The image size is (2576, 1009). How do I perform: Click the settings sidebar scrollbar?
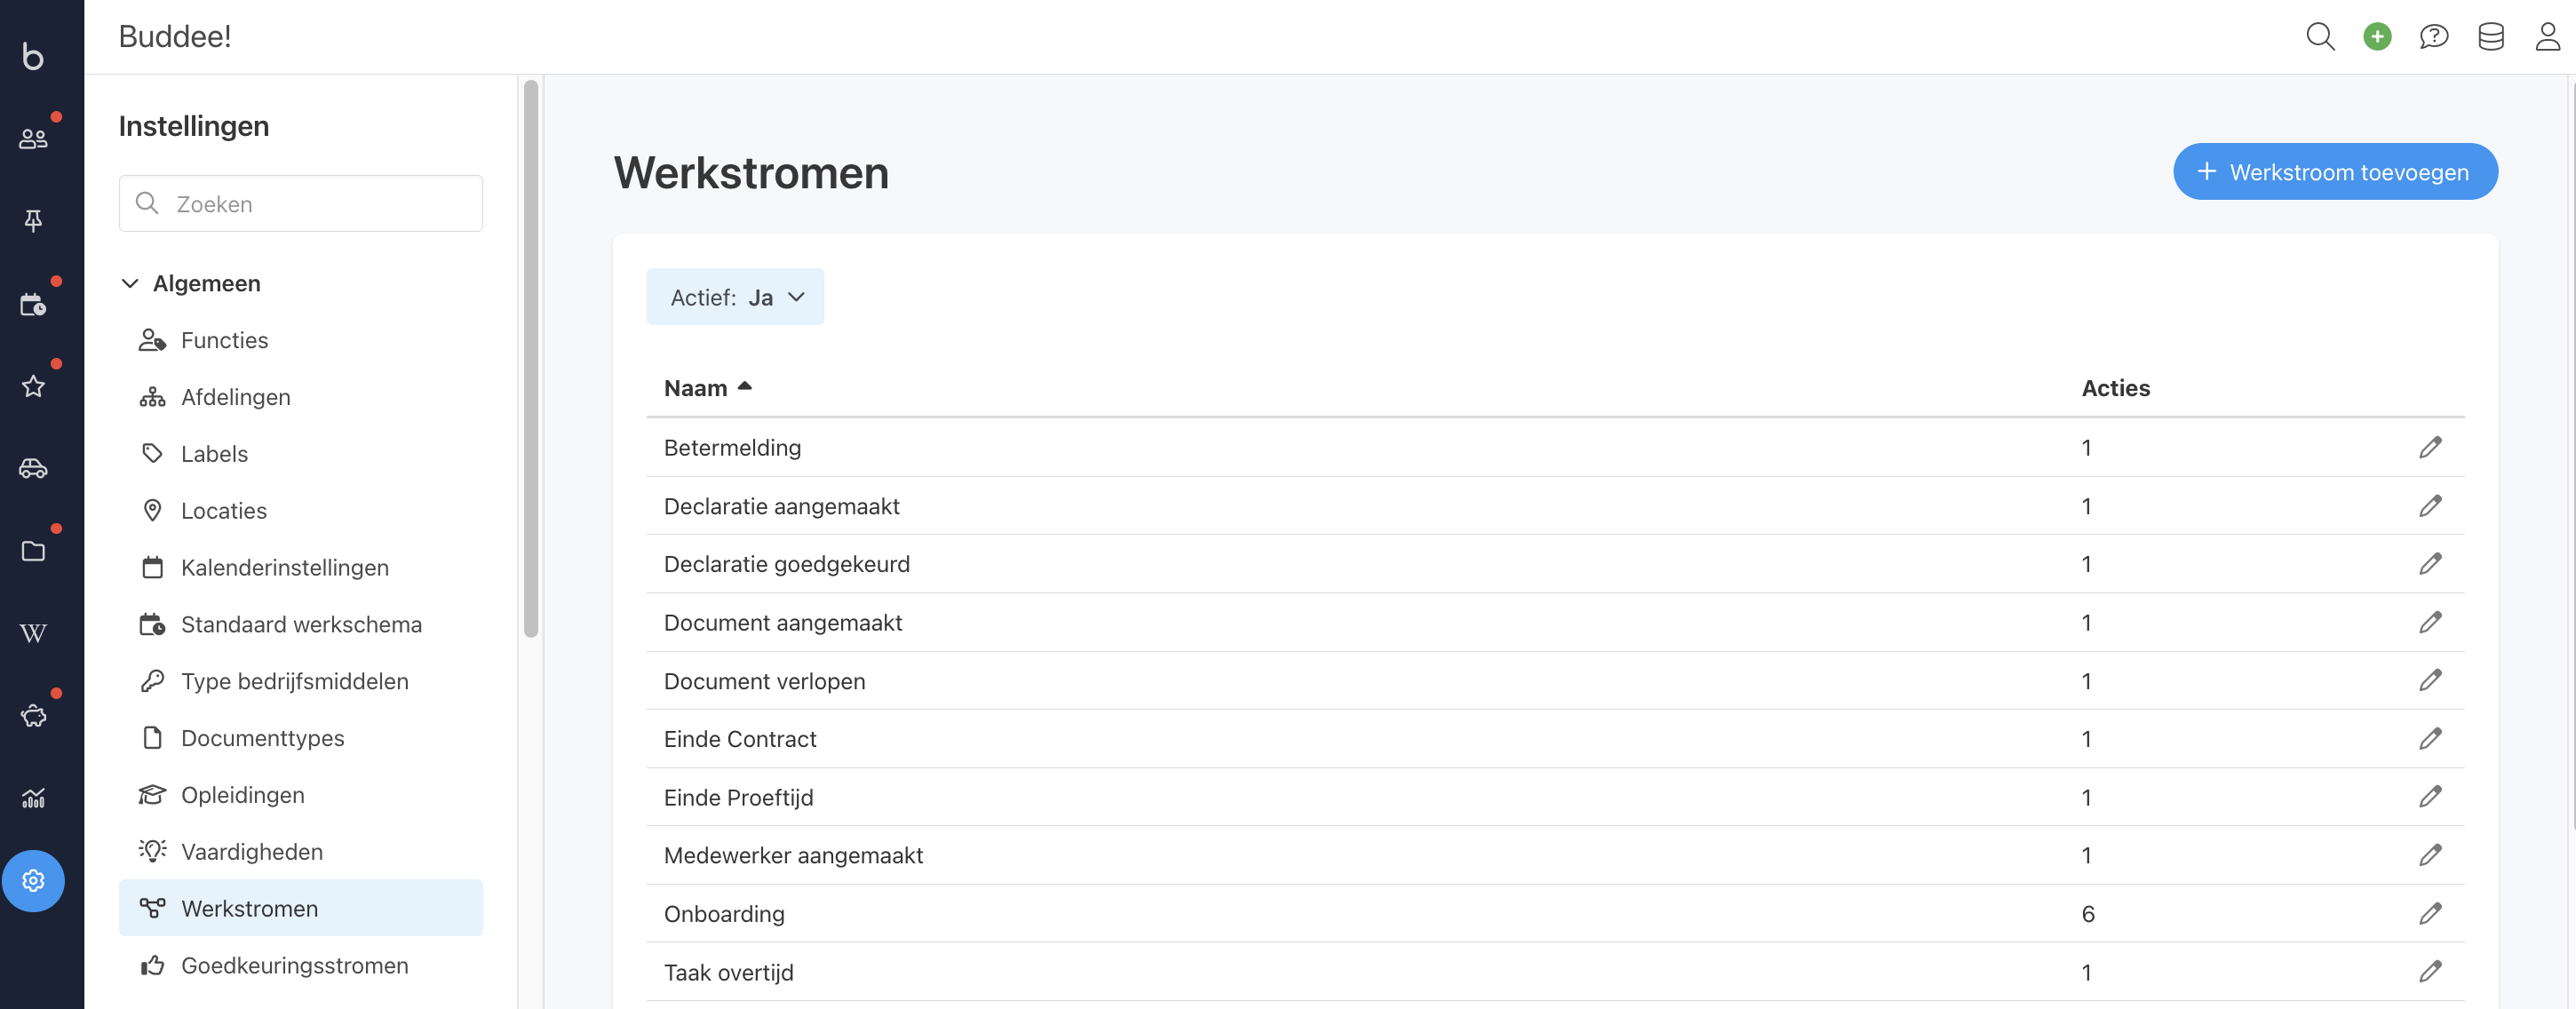point(531,357)
